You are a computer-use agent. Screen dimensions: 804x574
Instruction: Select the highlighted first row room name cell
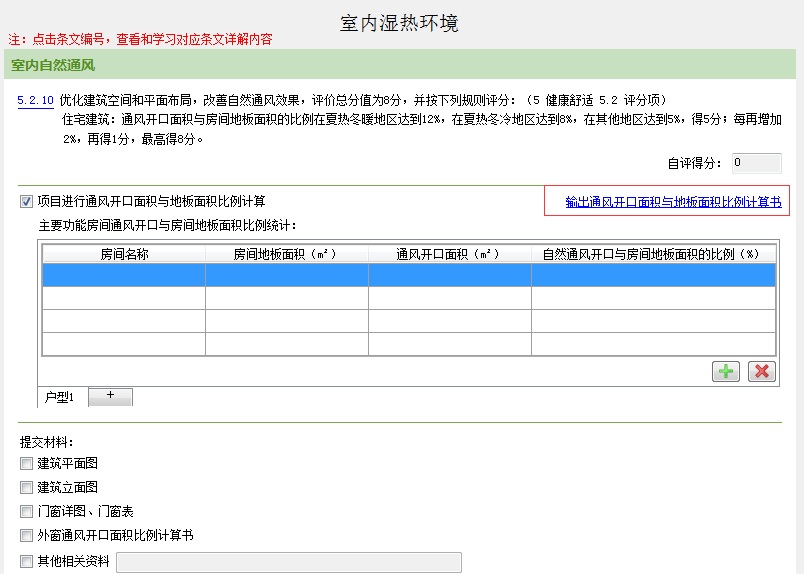[124, 275]
